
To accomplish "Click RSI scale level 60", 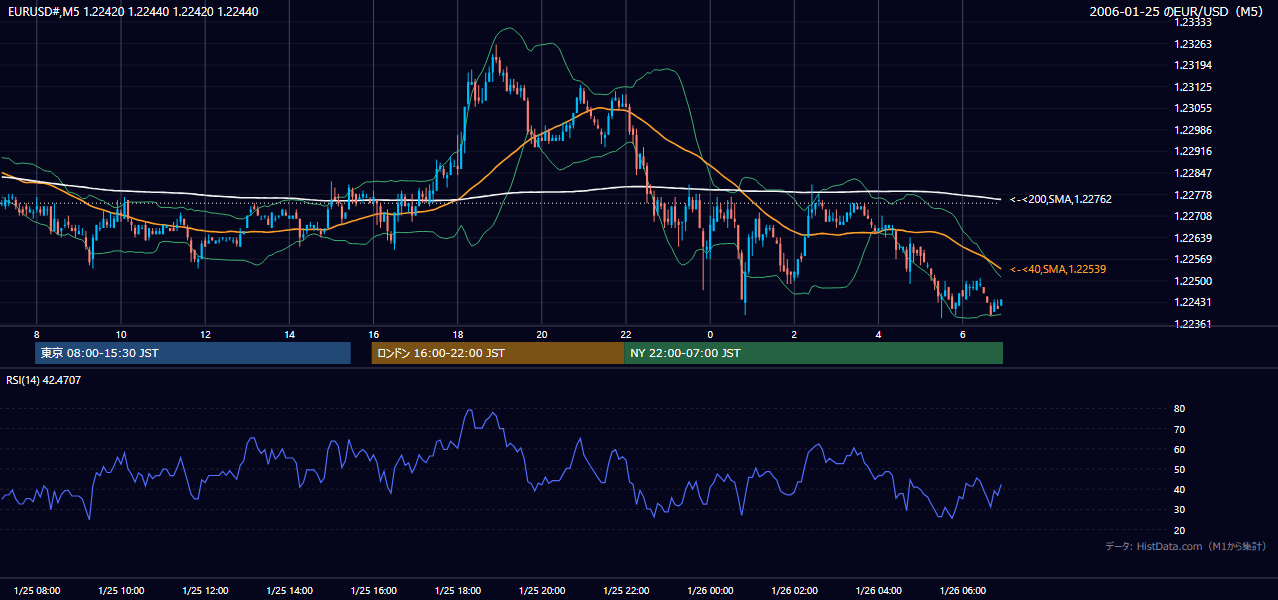I will 1179,449.
